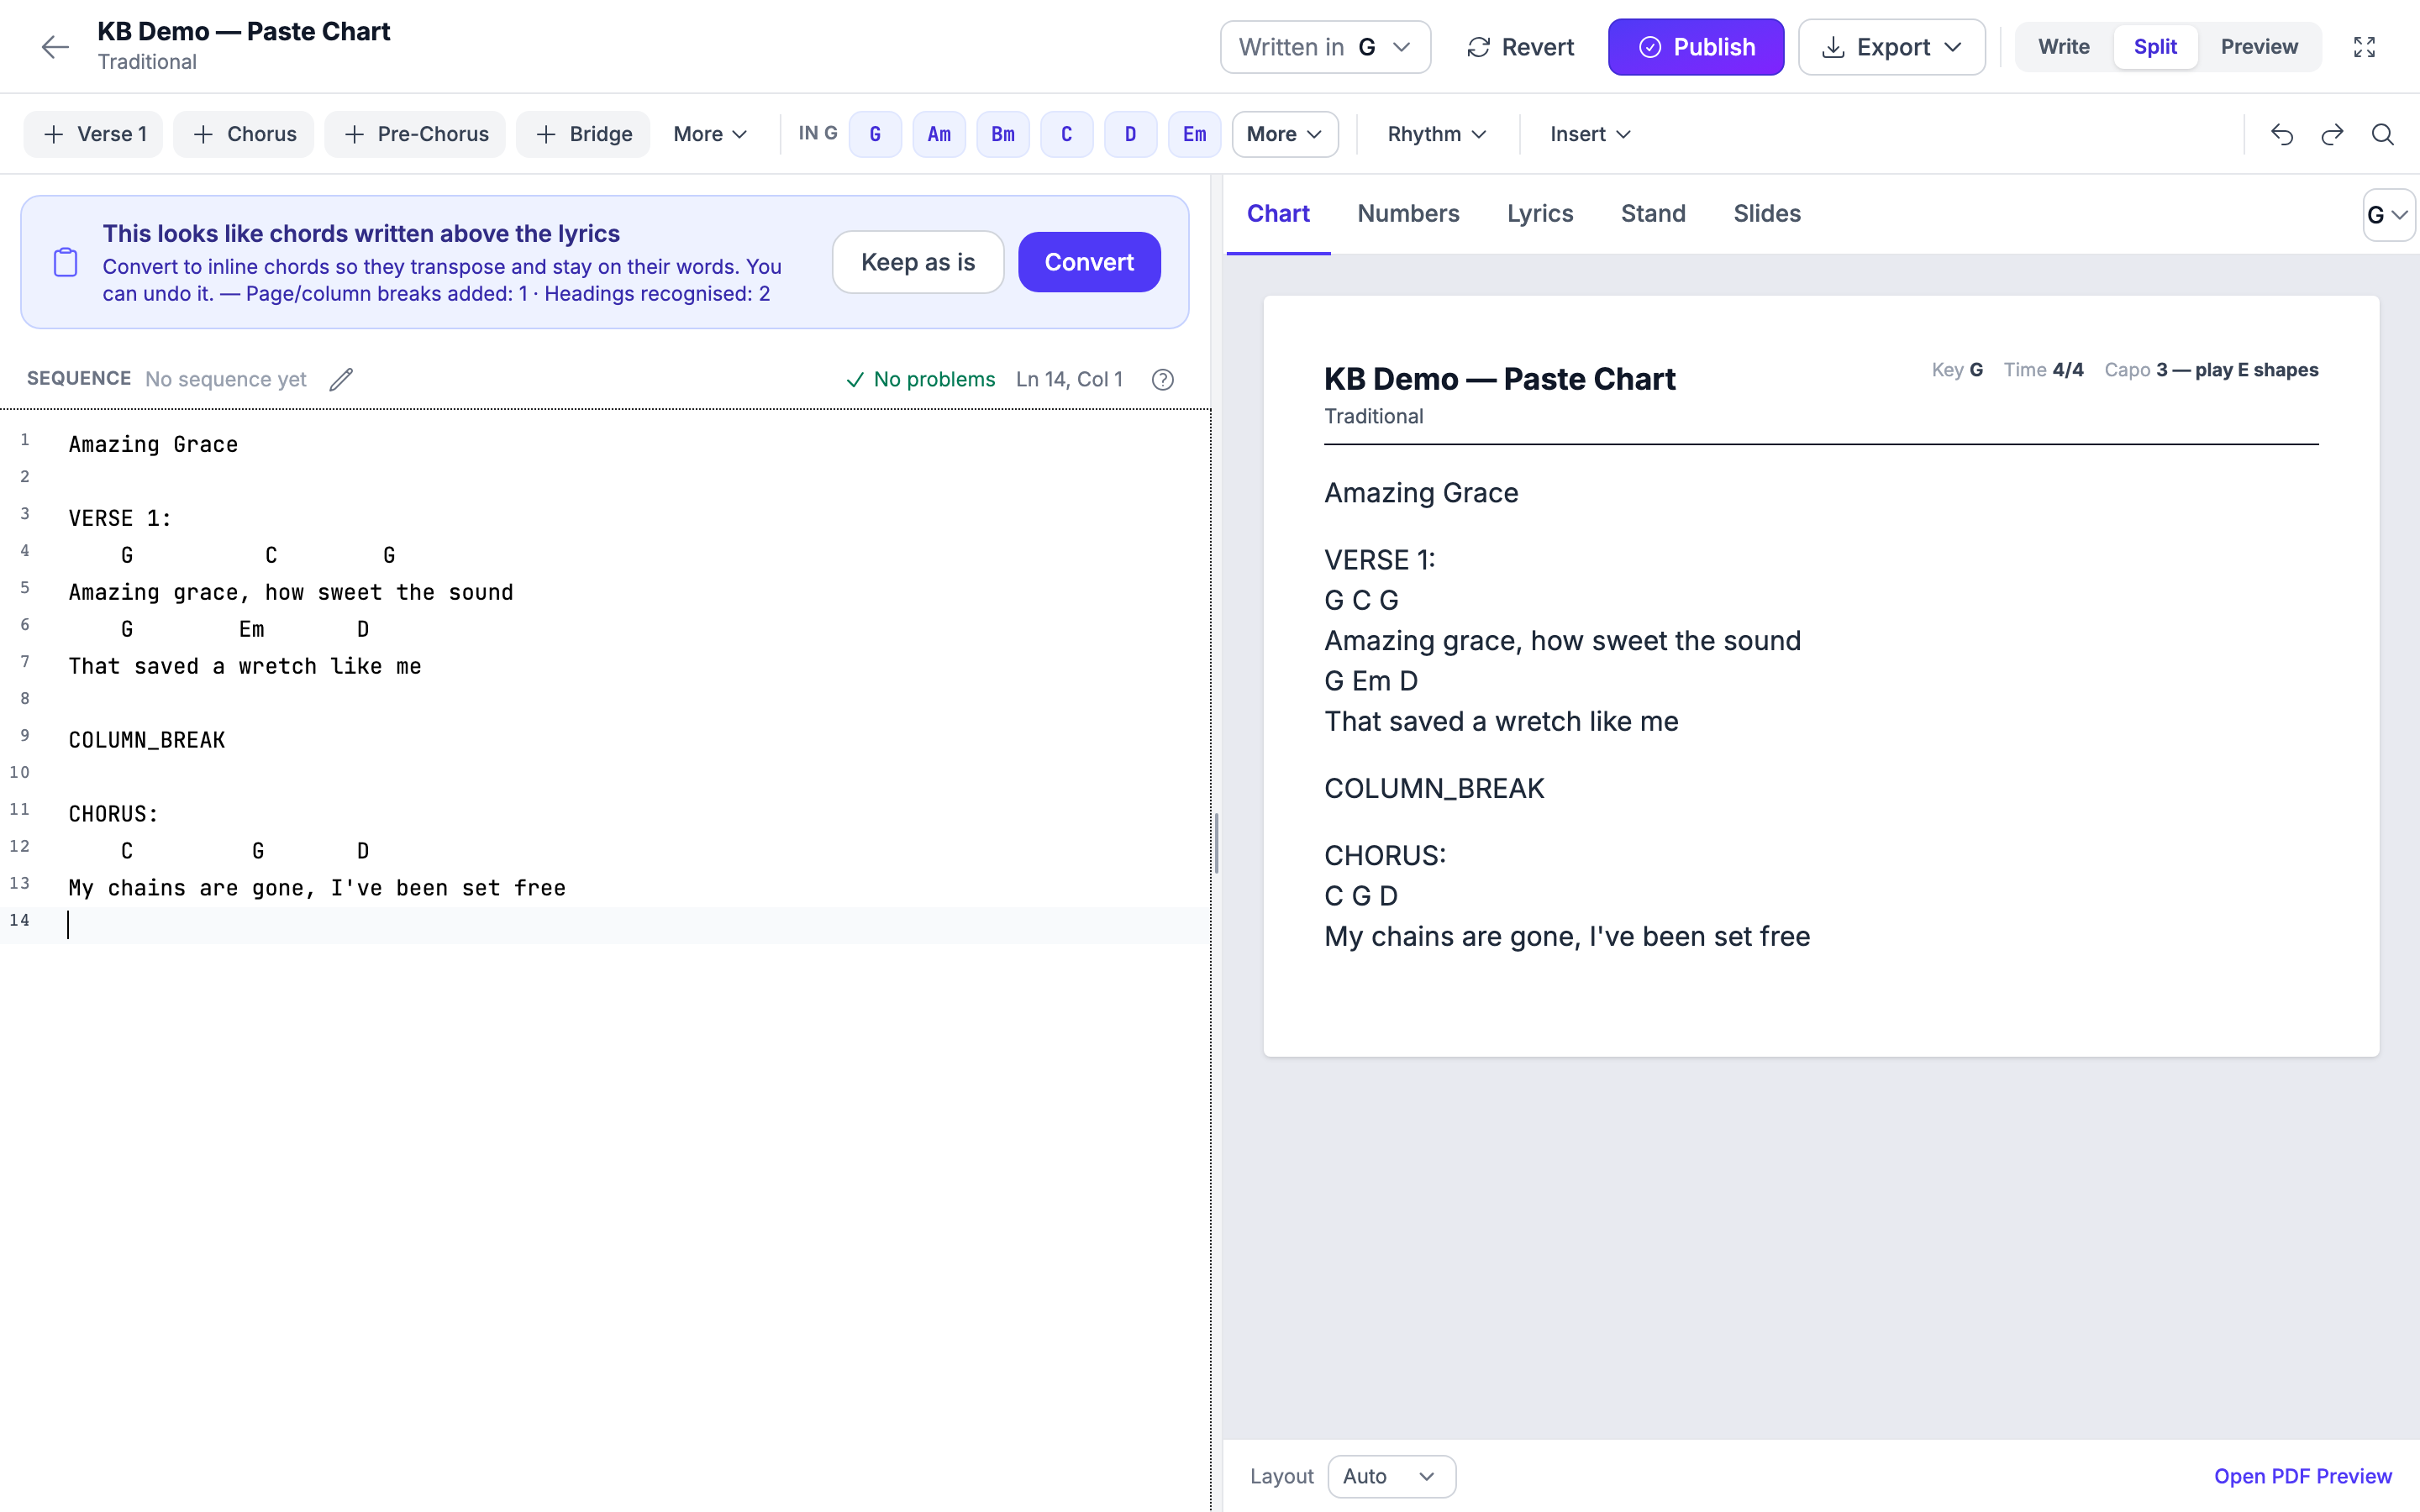Insert the G chord chip
Screen dimensions: 2420x1512
[875, 134]
